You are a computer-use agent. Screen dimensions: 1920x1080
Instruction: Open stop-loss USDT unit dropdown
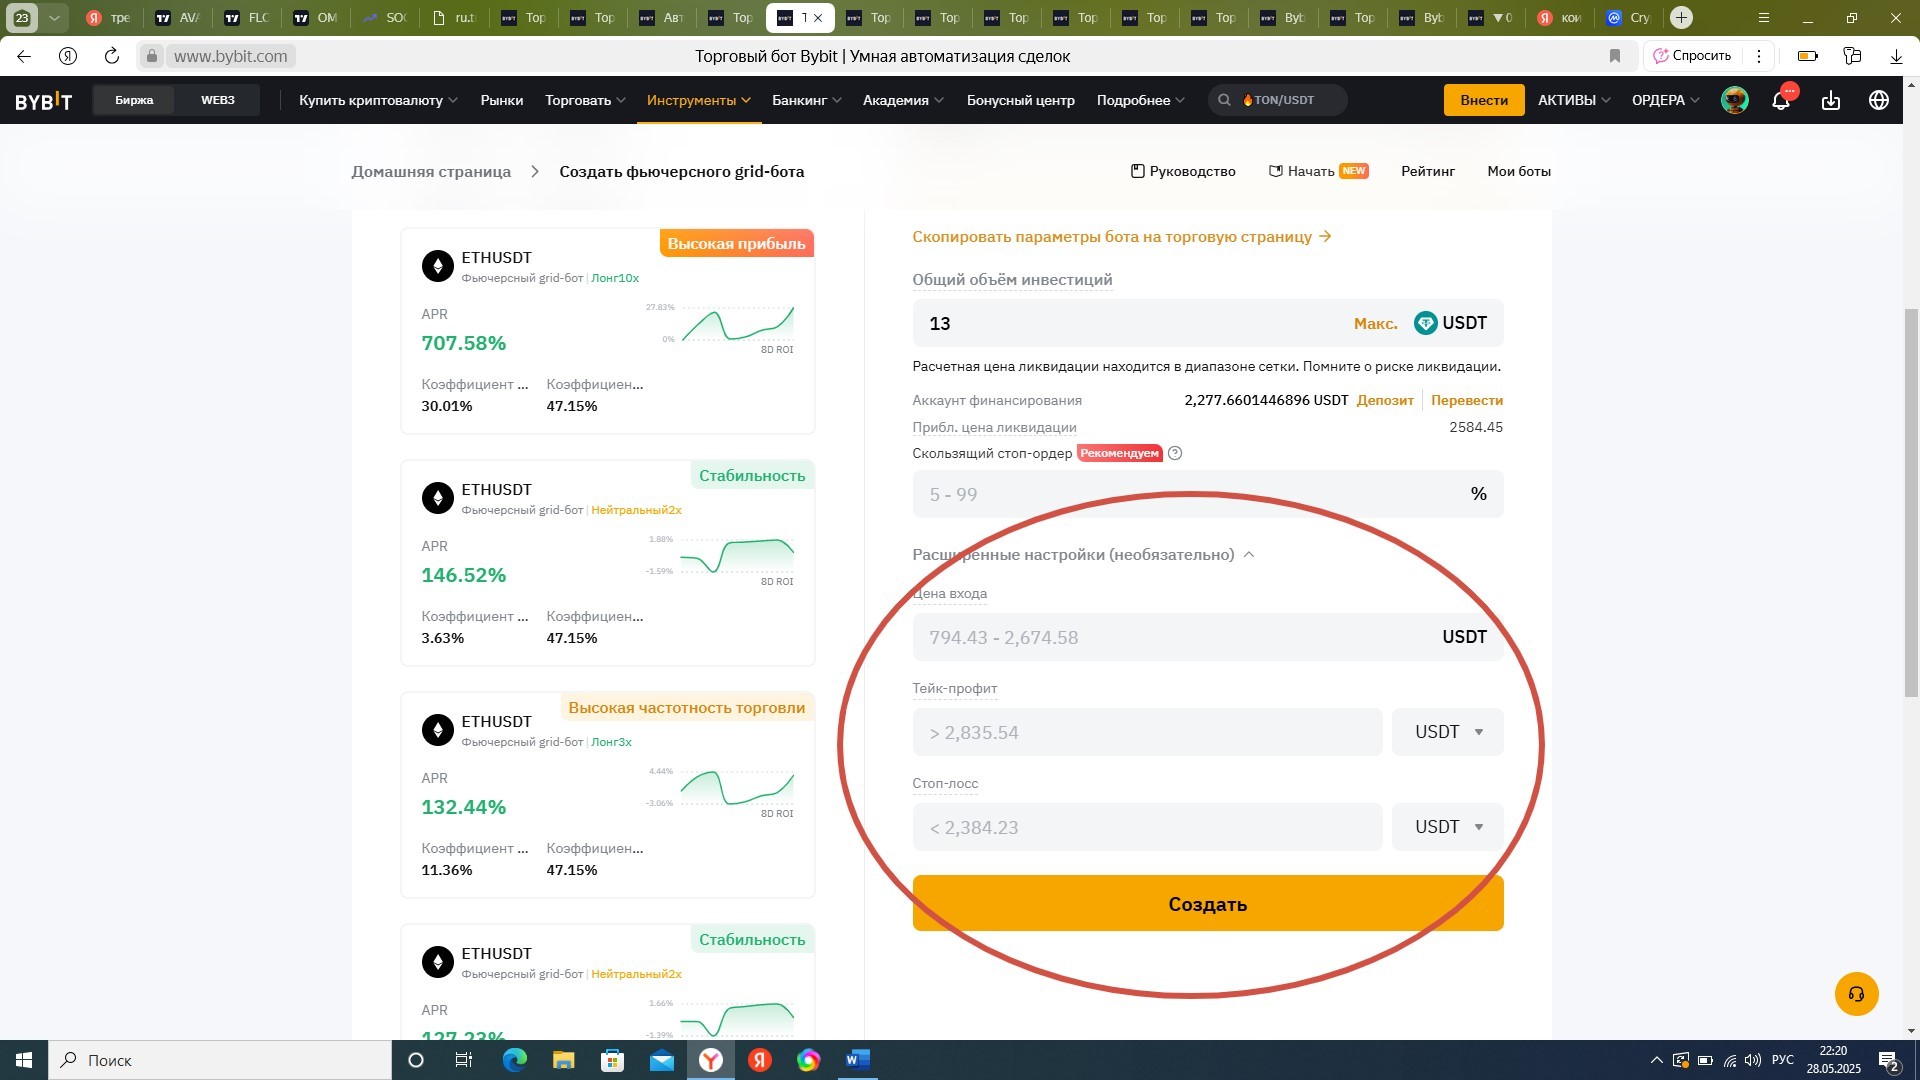tap(1447, 827)
